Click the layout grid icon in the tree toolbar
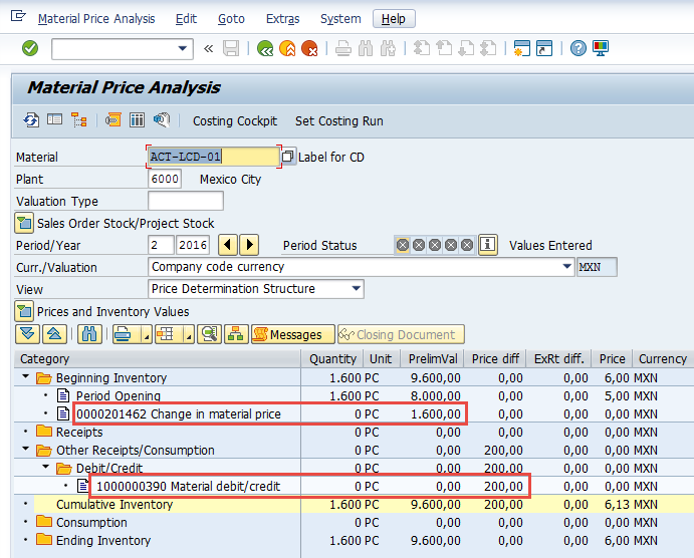Image resolution: width=694 pixels, height=558 pixels. pos(165,335)
